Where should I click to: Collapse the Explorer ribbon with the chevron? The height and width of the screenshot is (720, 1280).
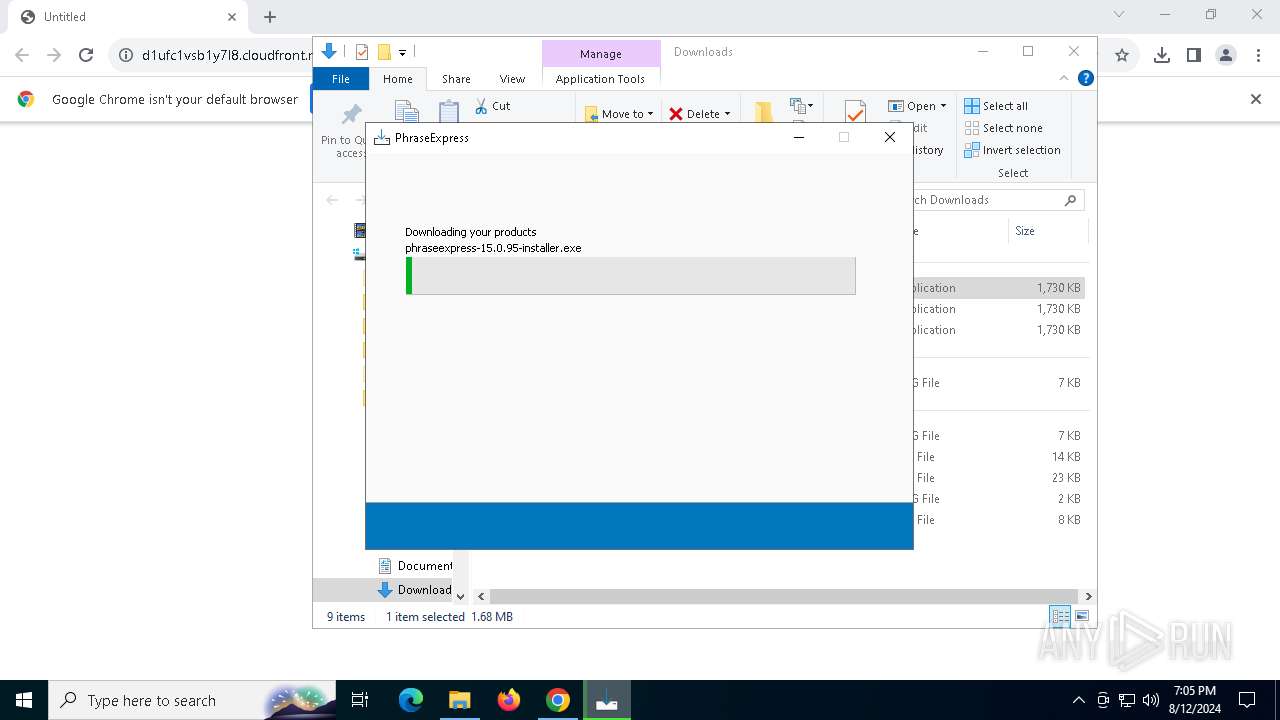click(1064, 78)
